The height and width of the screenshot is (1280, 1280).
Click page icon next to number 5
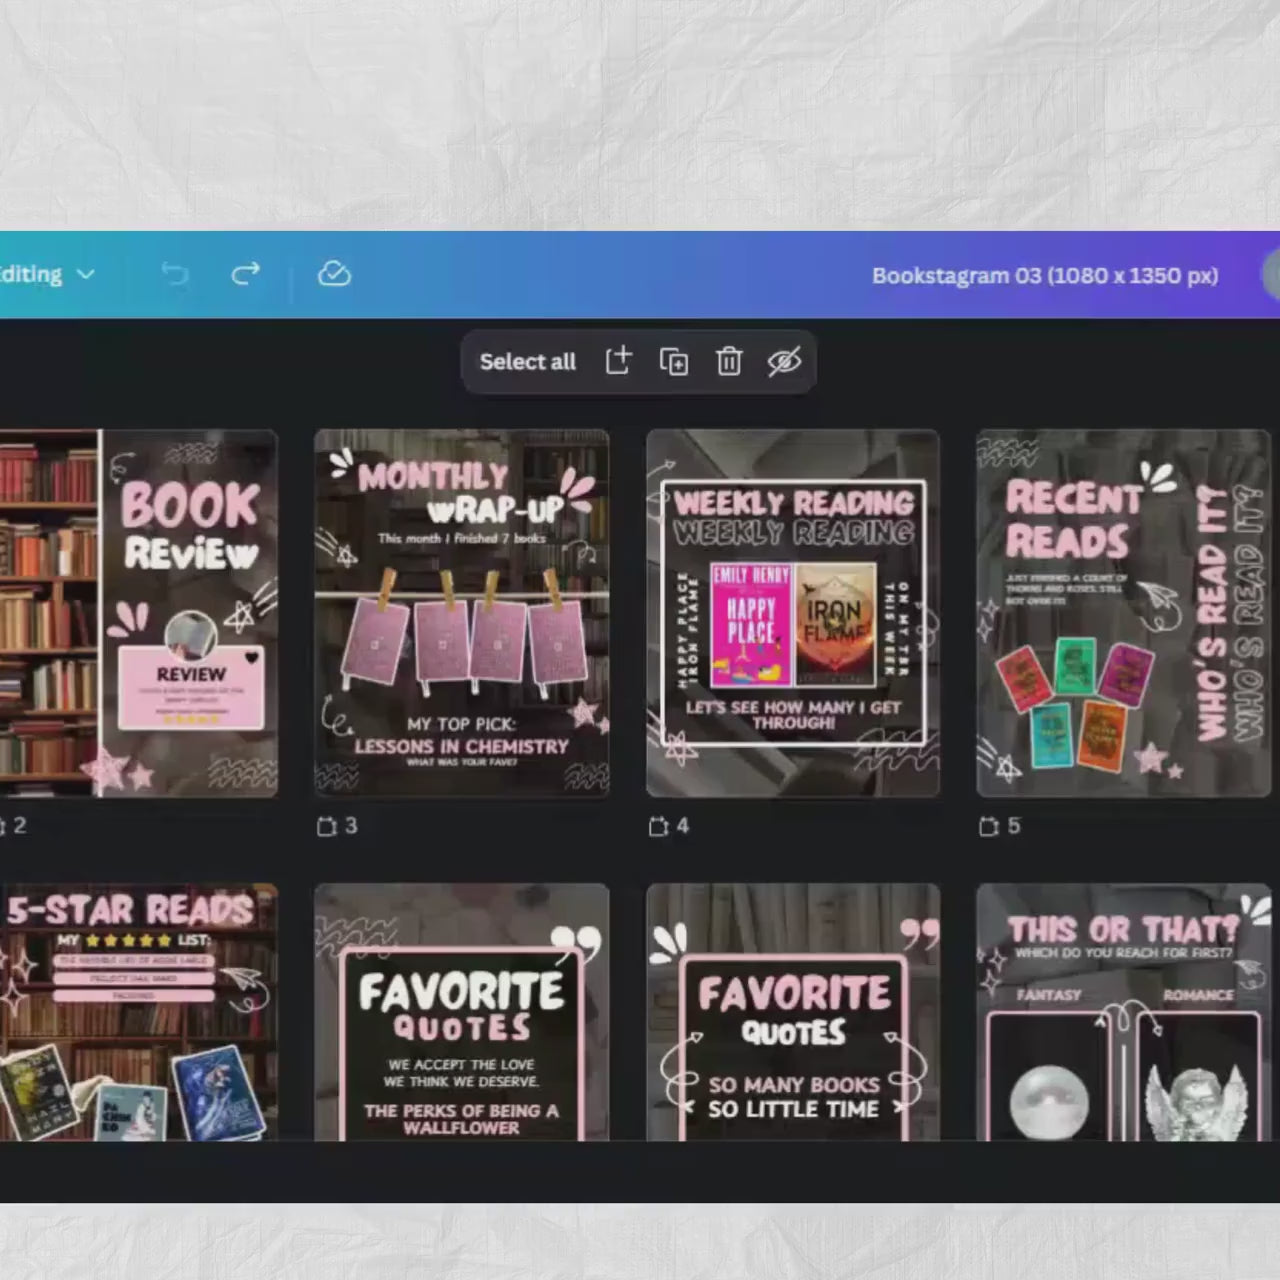(989, 826)
